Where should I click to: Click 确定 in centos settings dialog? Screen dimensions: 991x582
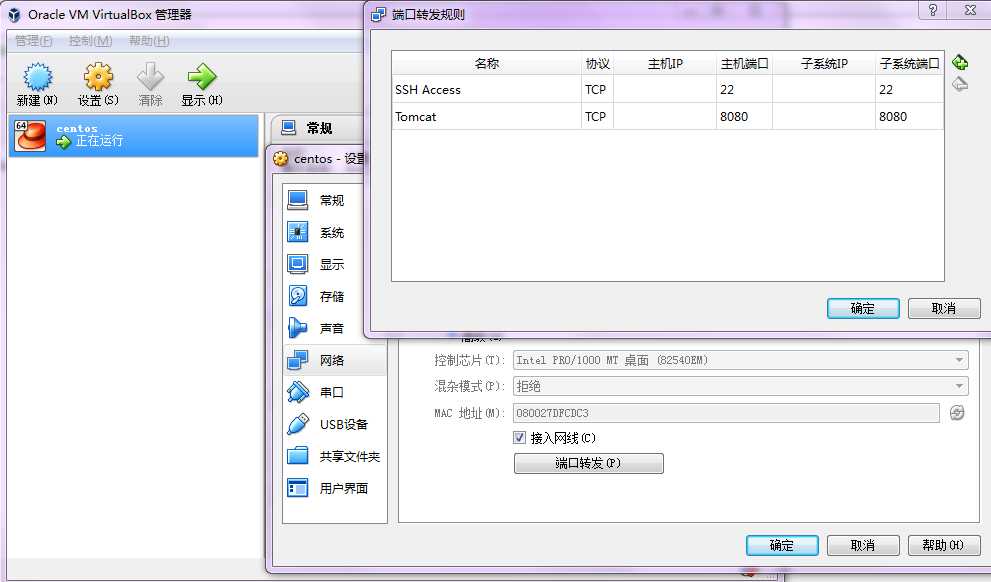click(x=782, y=545)
